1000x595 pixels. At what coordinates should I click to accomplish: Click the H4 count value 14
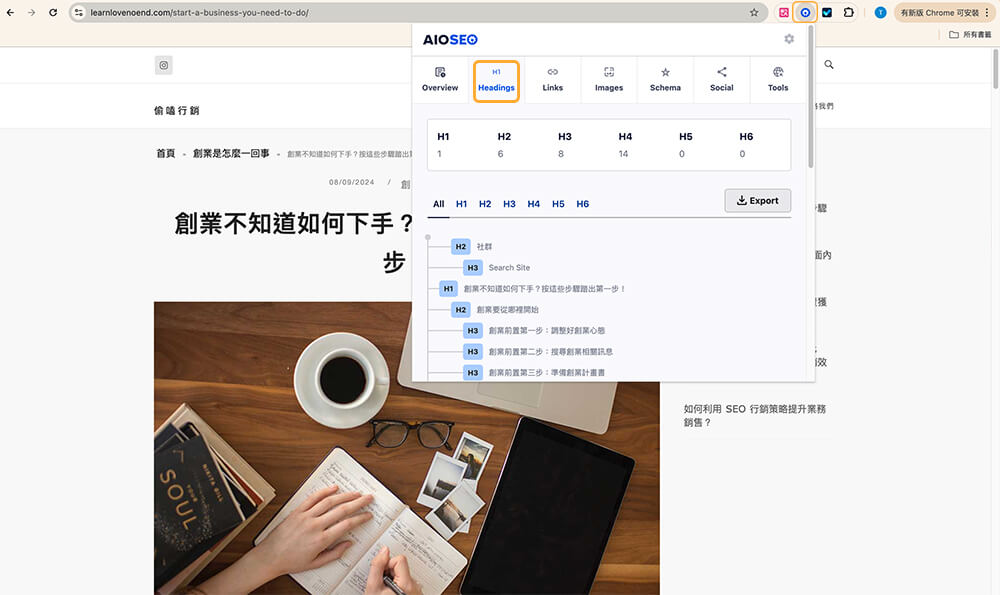[623, 154]
